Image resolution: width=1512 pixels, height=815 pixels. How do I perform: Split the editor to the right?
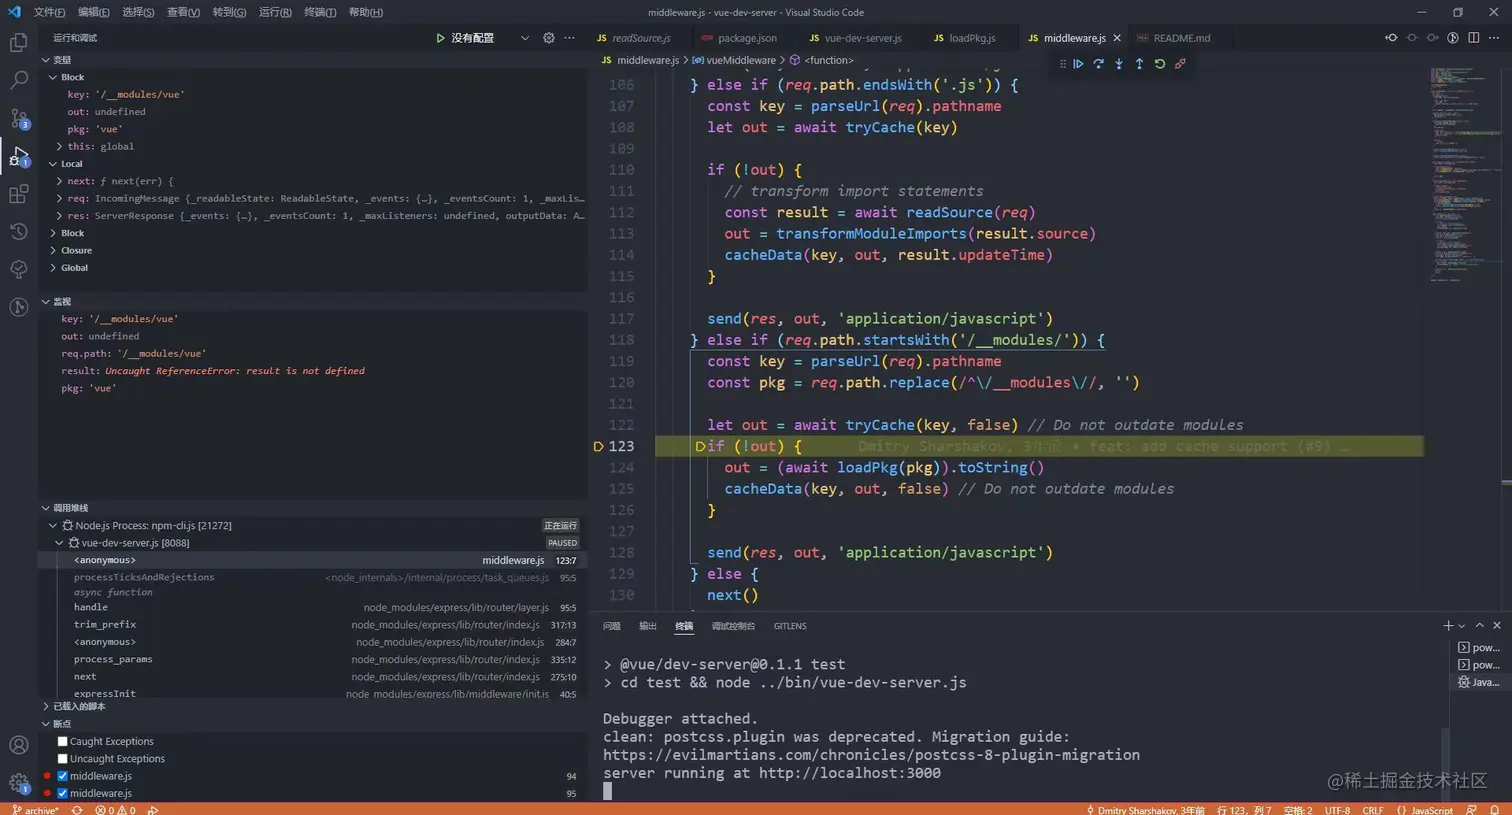point(1474,38)
